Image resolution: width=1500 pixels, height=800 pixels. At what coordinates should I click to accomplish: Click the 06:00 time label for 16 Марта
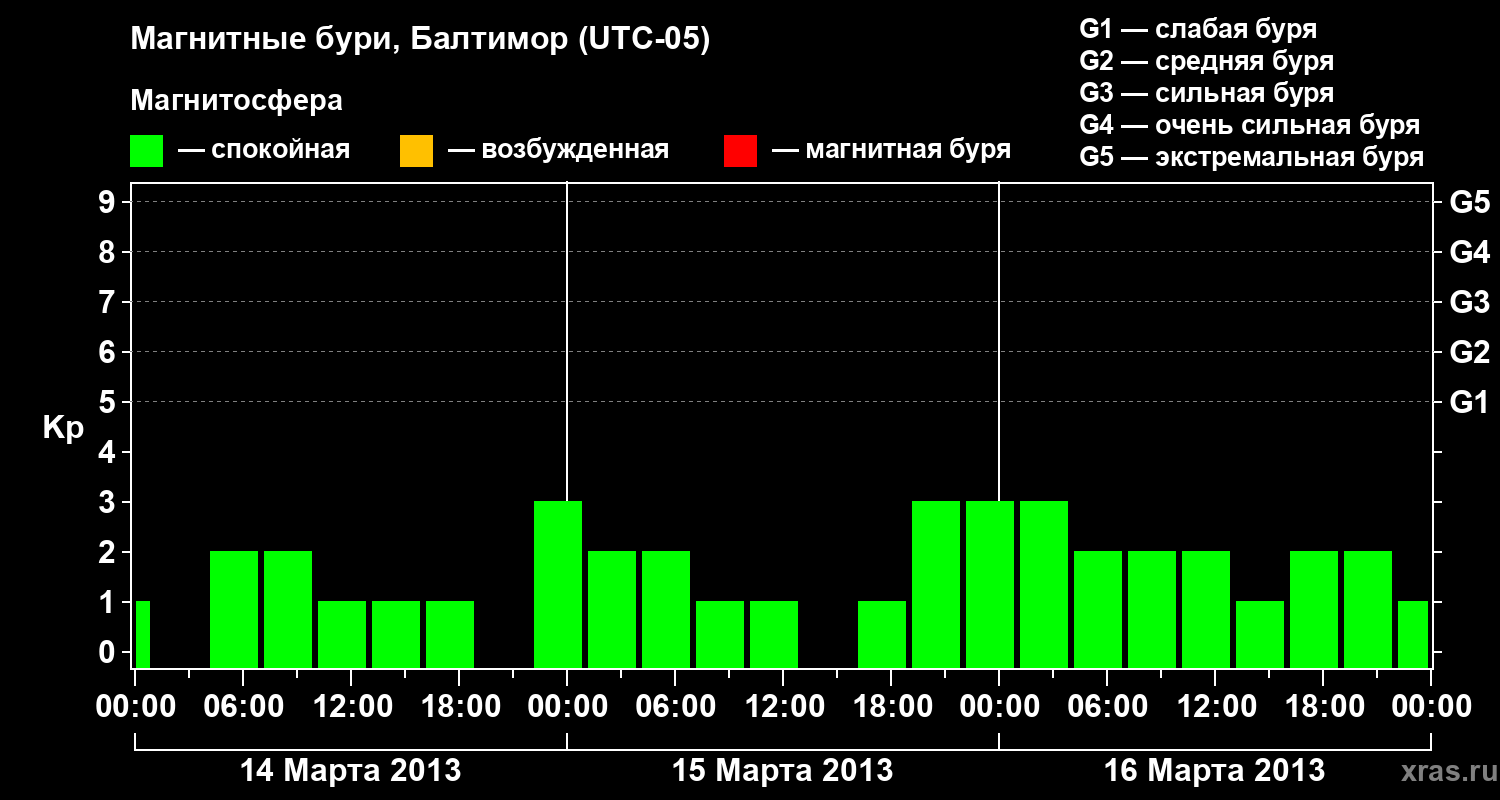click(x=1107, y=707)
